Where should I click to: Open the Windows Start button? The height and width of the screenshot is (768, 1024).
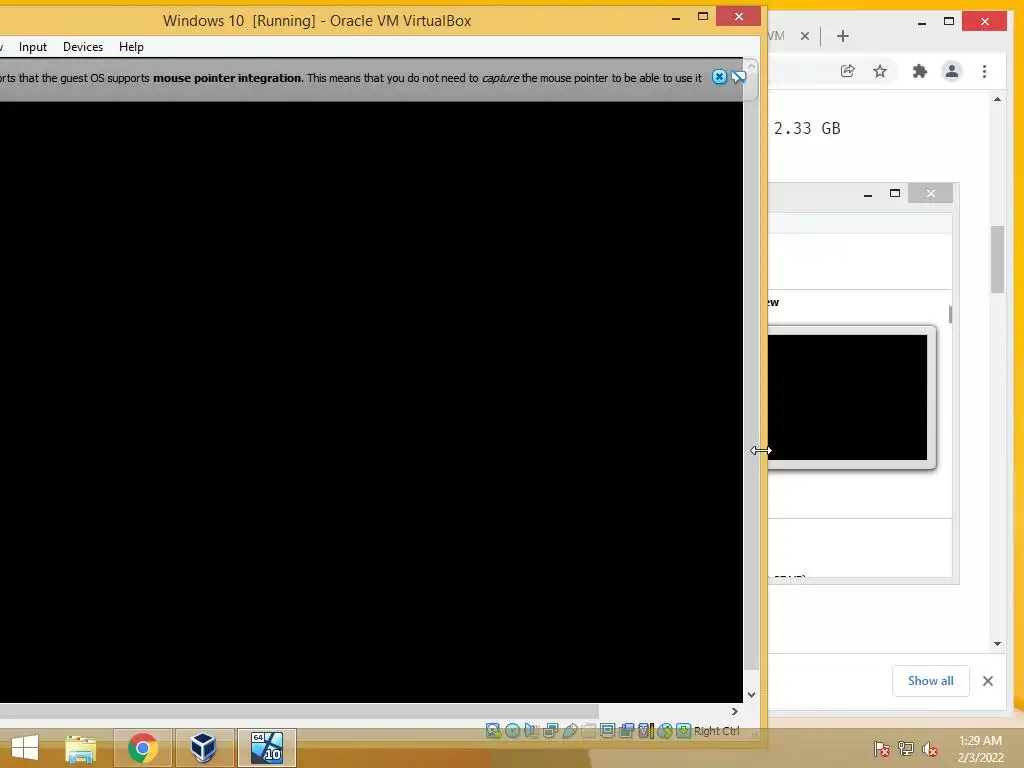[25, 747]
